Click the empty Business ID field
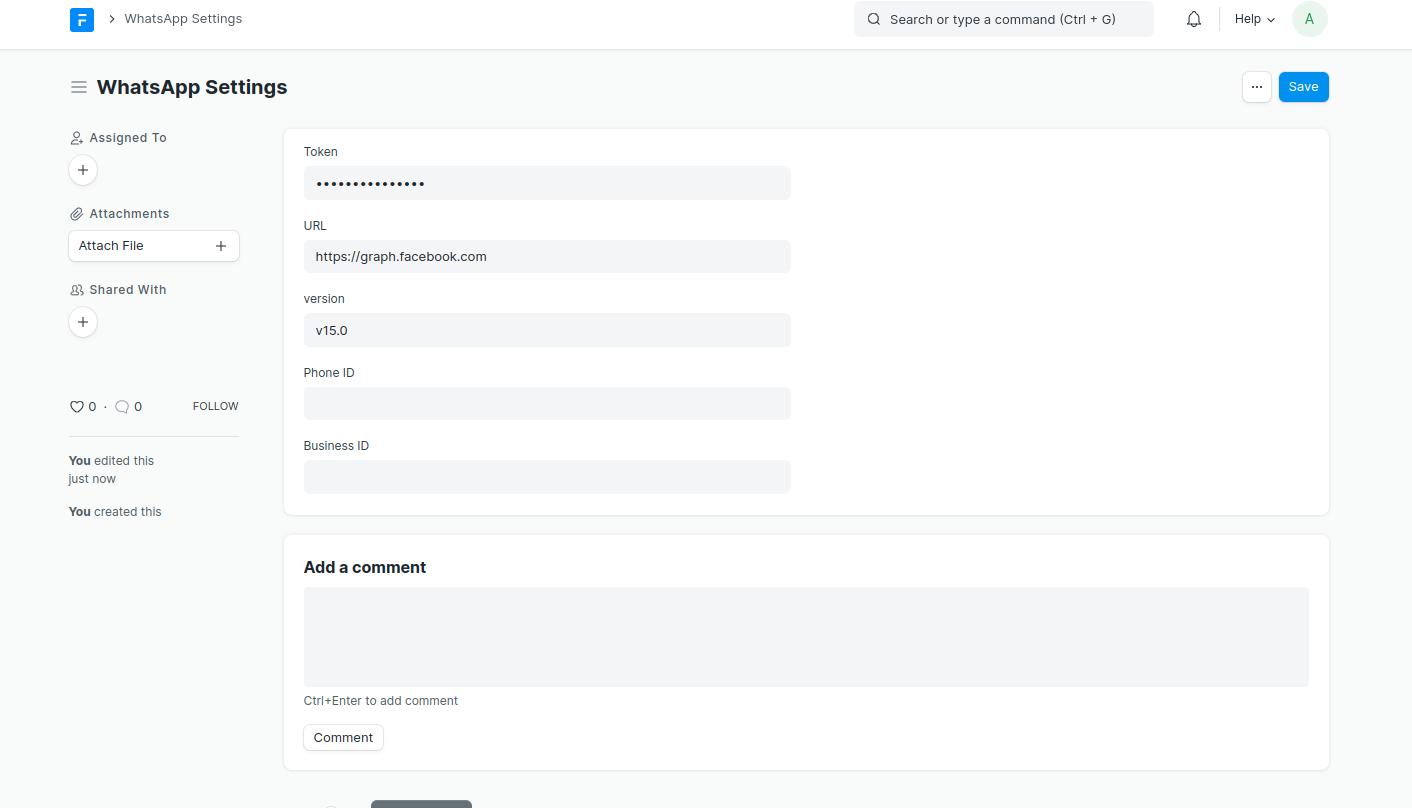The image size is (1412, 808). tap(547, 477)
